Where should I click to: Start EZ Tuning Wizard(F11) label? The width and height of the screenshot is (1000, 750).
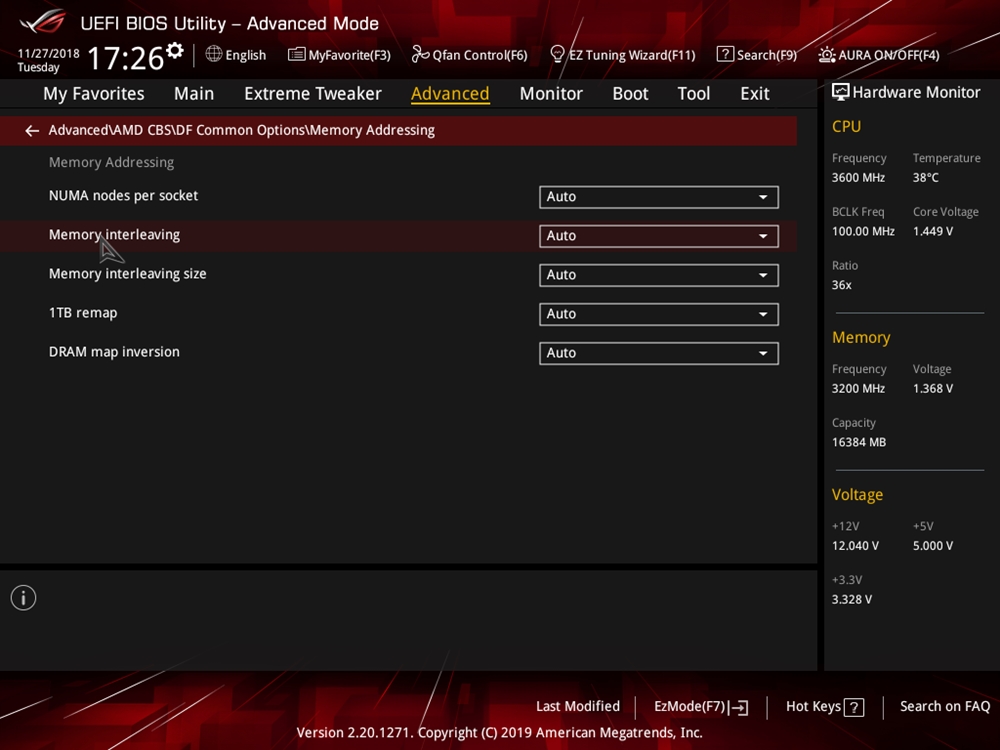[632, 55]
